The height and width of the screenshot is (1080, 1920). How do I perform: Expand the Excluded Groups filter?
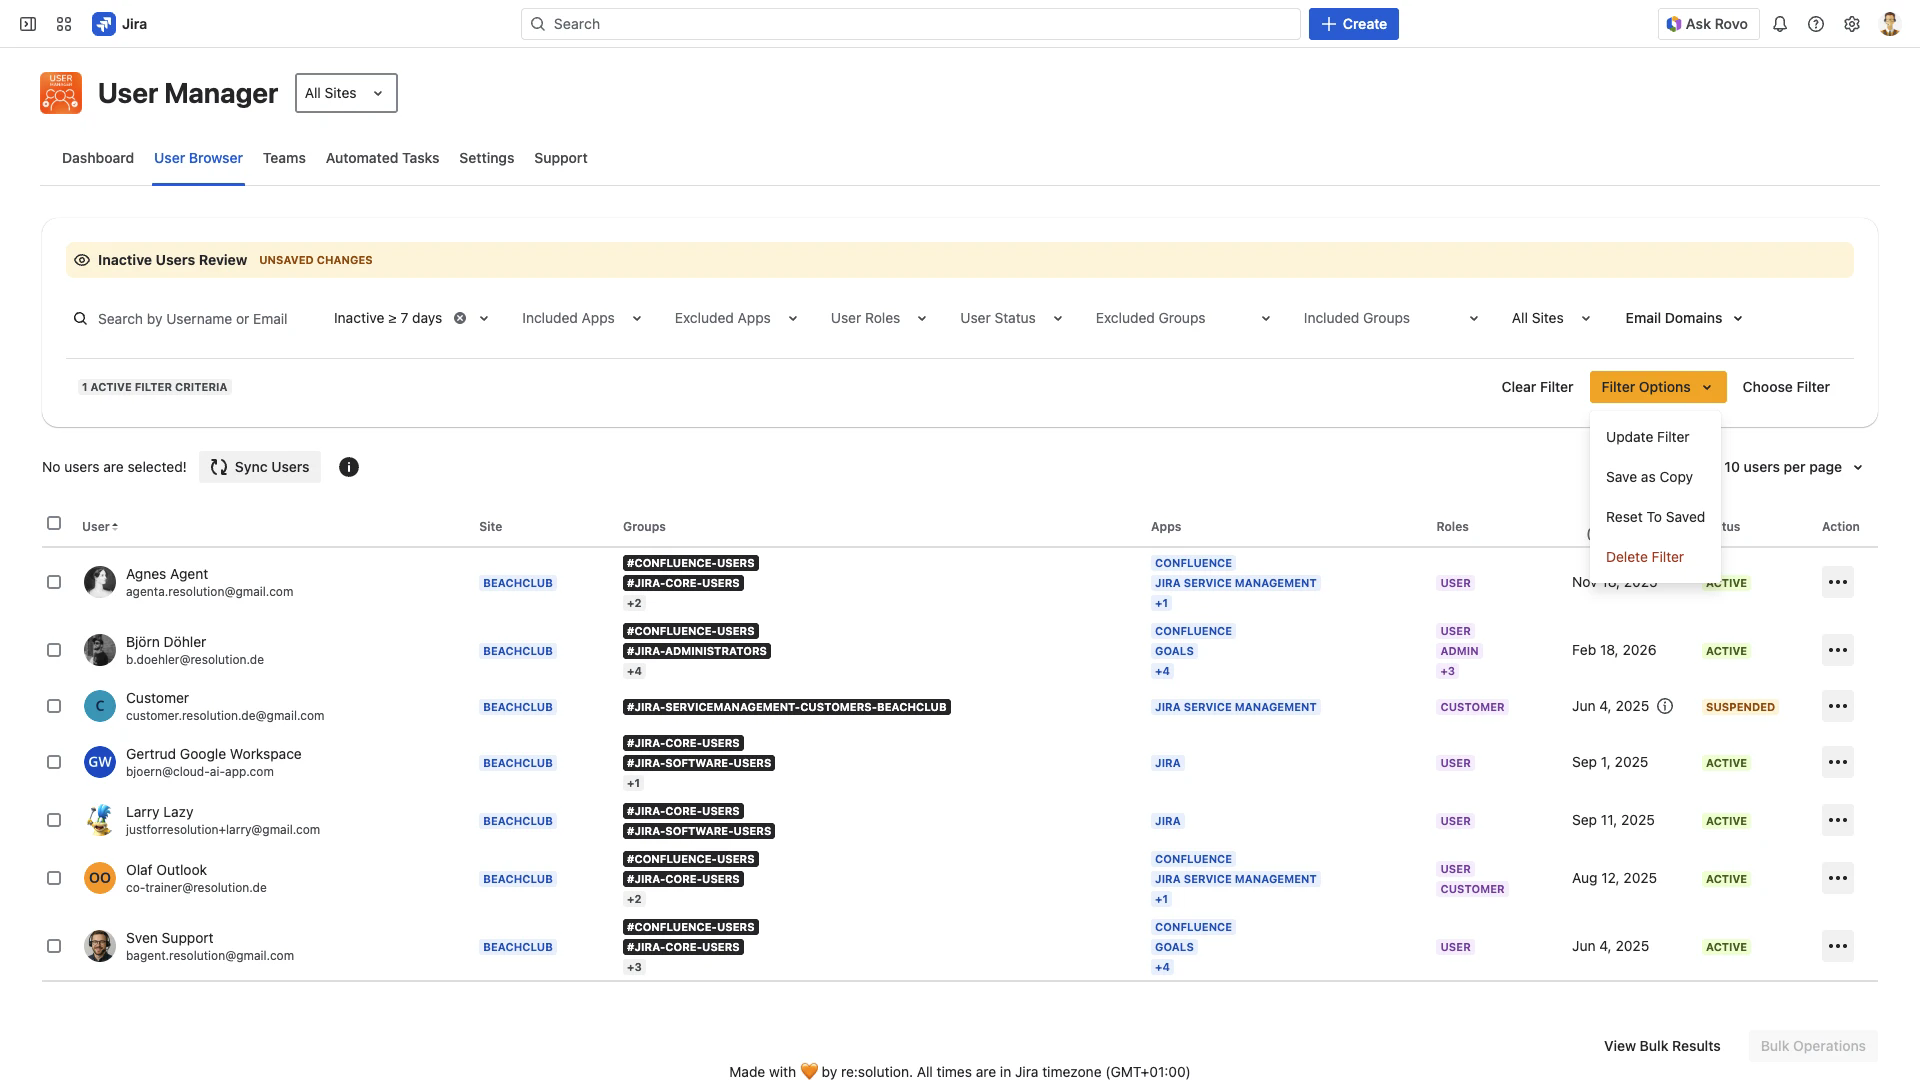click(1182, 318)
